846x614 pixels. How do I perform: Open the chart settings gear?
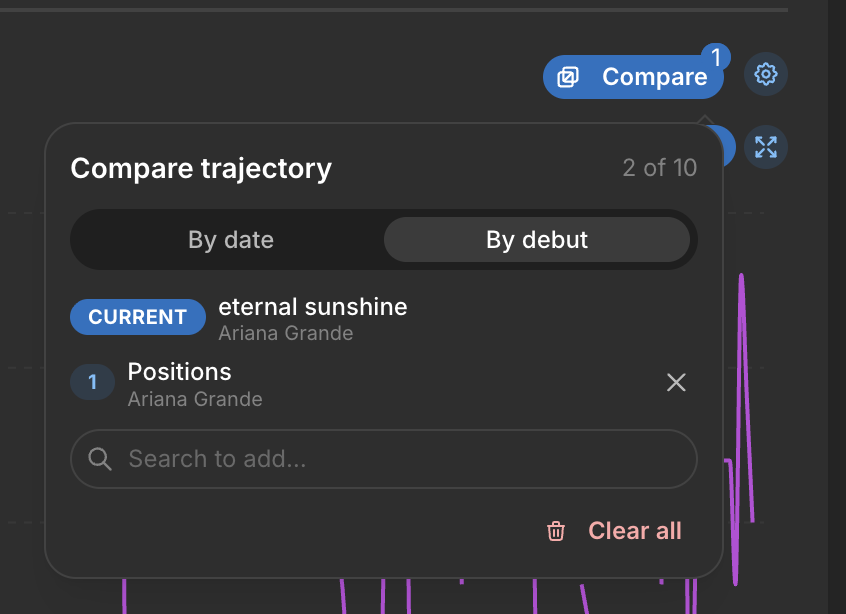[x=766, y=74]
